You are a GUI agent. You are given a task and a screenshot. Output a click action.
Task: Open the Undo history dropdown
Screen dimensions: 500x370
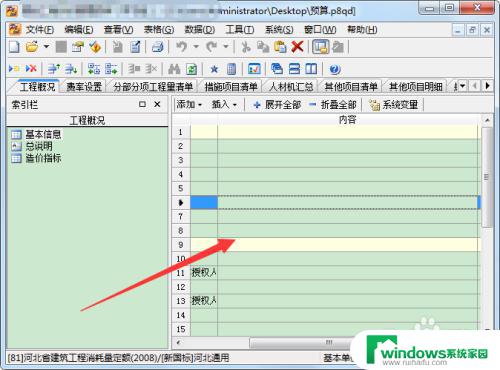pyautogui.click(x=196, y=47)
